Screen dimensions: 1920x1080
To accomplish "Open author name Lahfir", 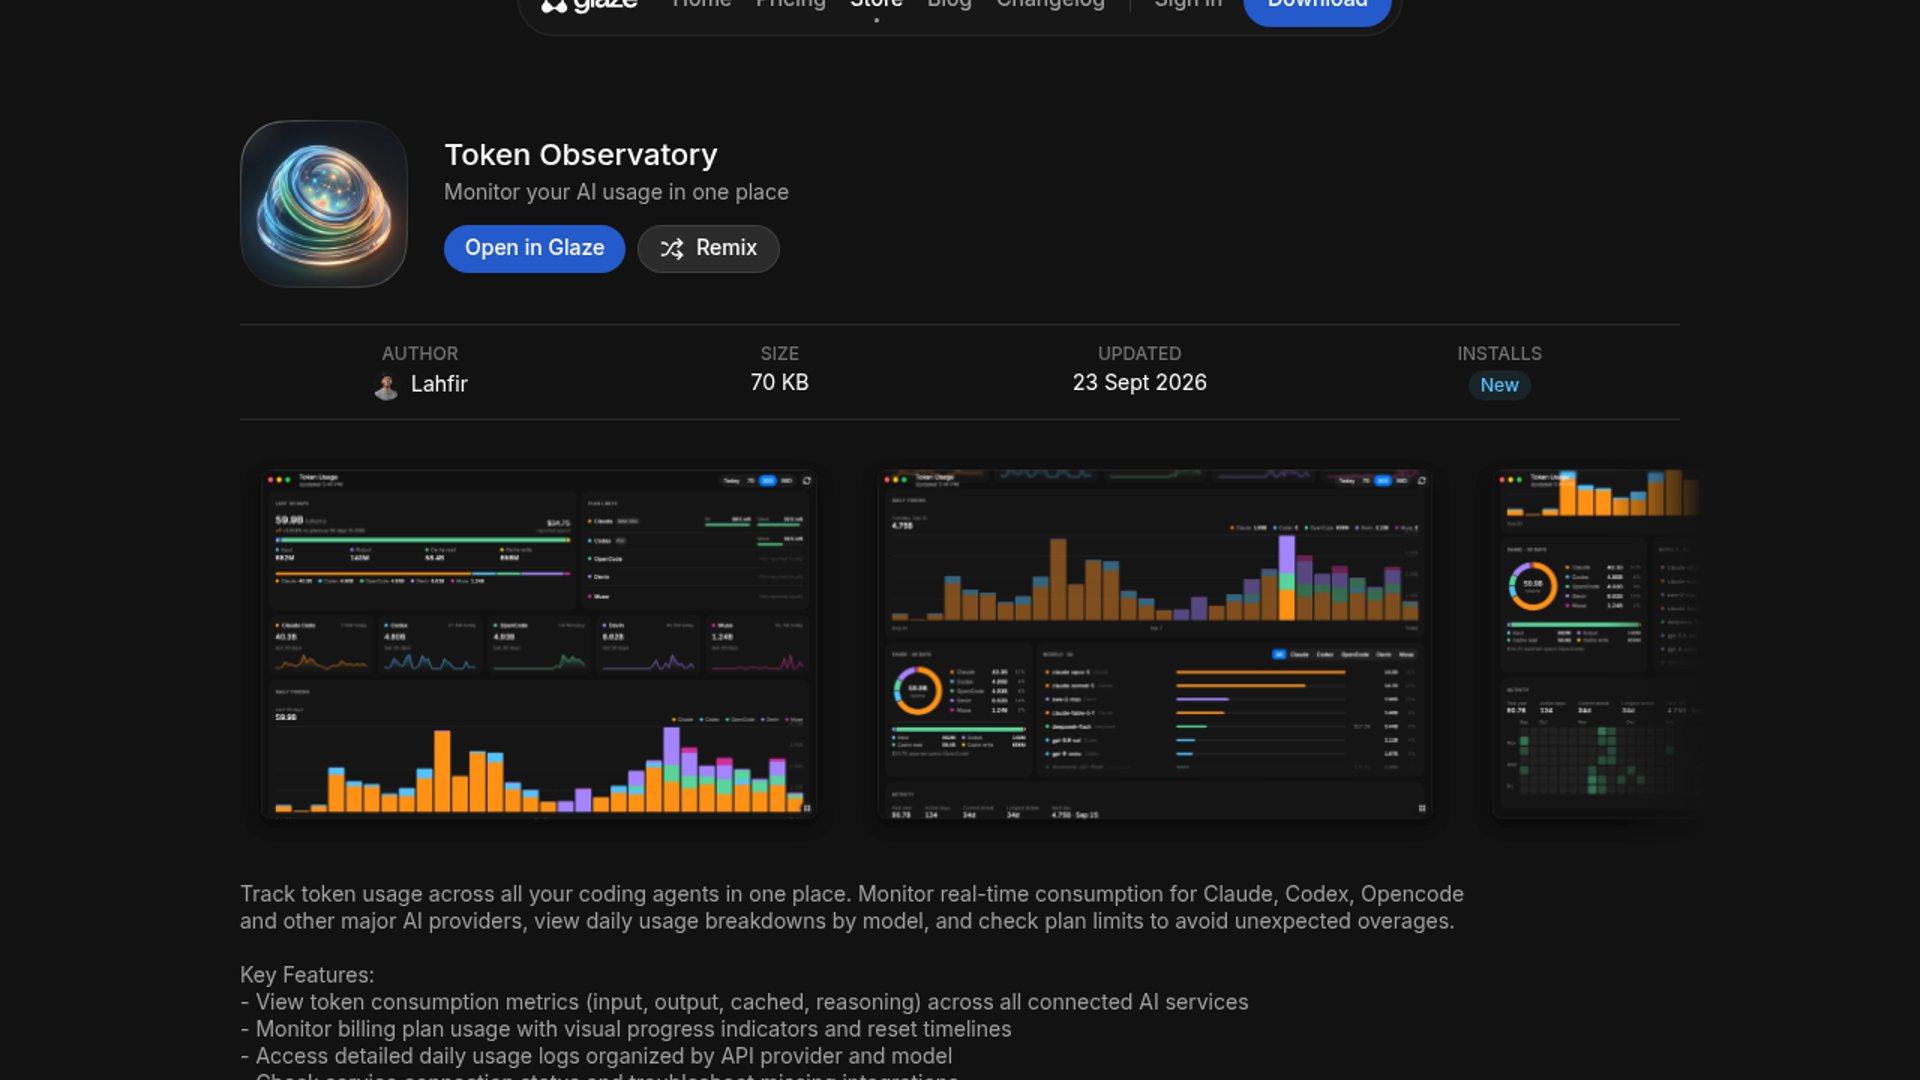I will 439,385.
